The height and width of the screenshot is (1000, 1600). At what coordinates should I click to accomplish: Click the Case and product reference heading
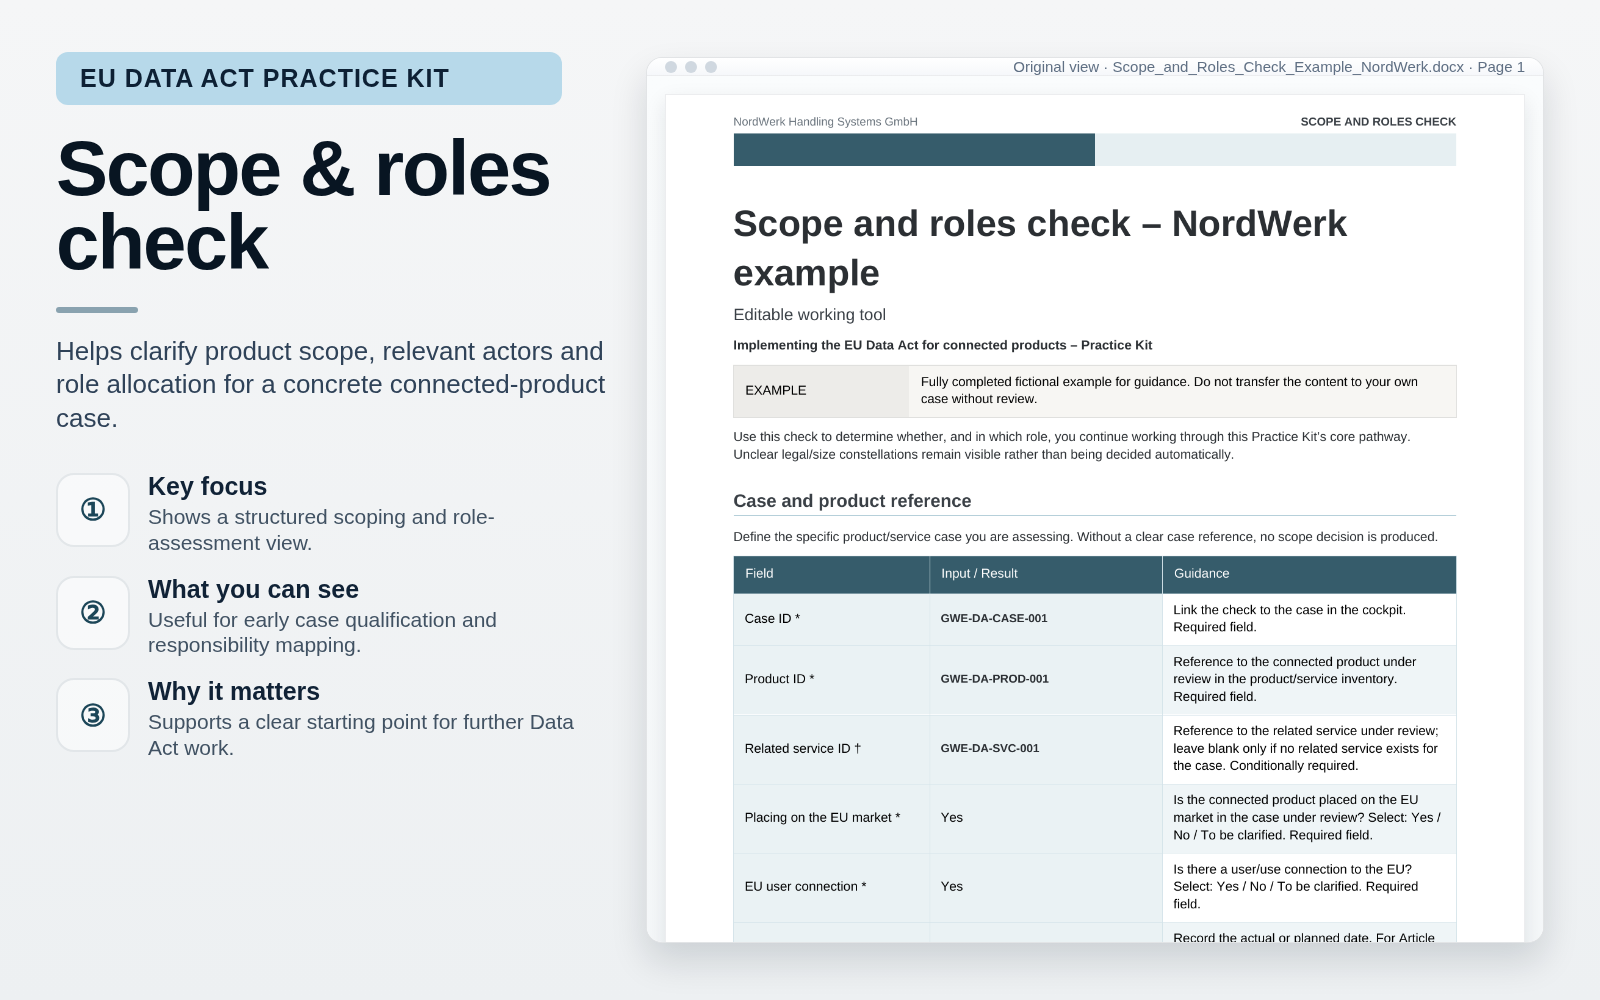click(x=852, y=501)
